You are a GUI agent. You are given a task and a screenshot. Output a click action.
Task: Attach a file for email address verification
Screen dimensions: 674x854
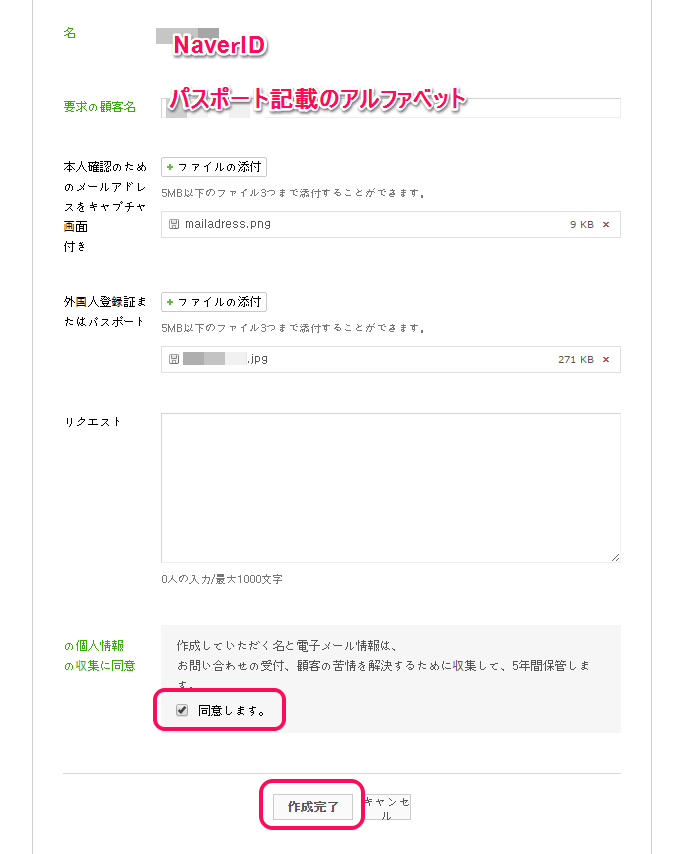(x=214, y=167)
